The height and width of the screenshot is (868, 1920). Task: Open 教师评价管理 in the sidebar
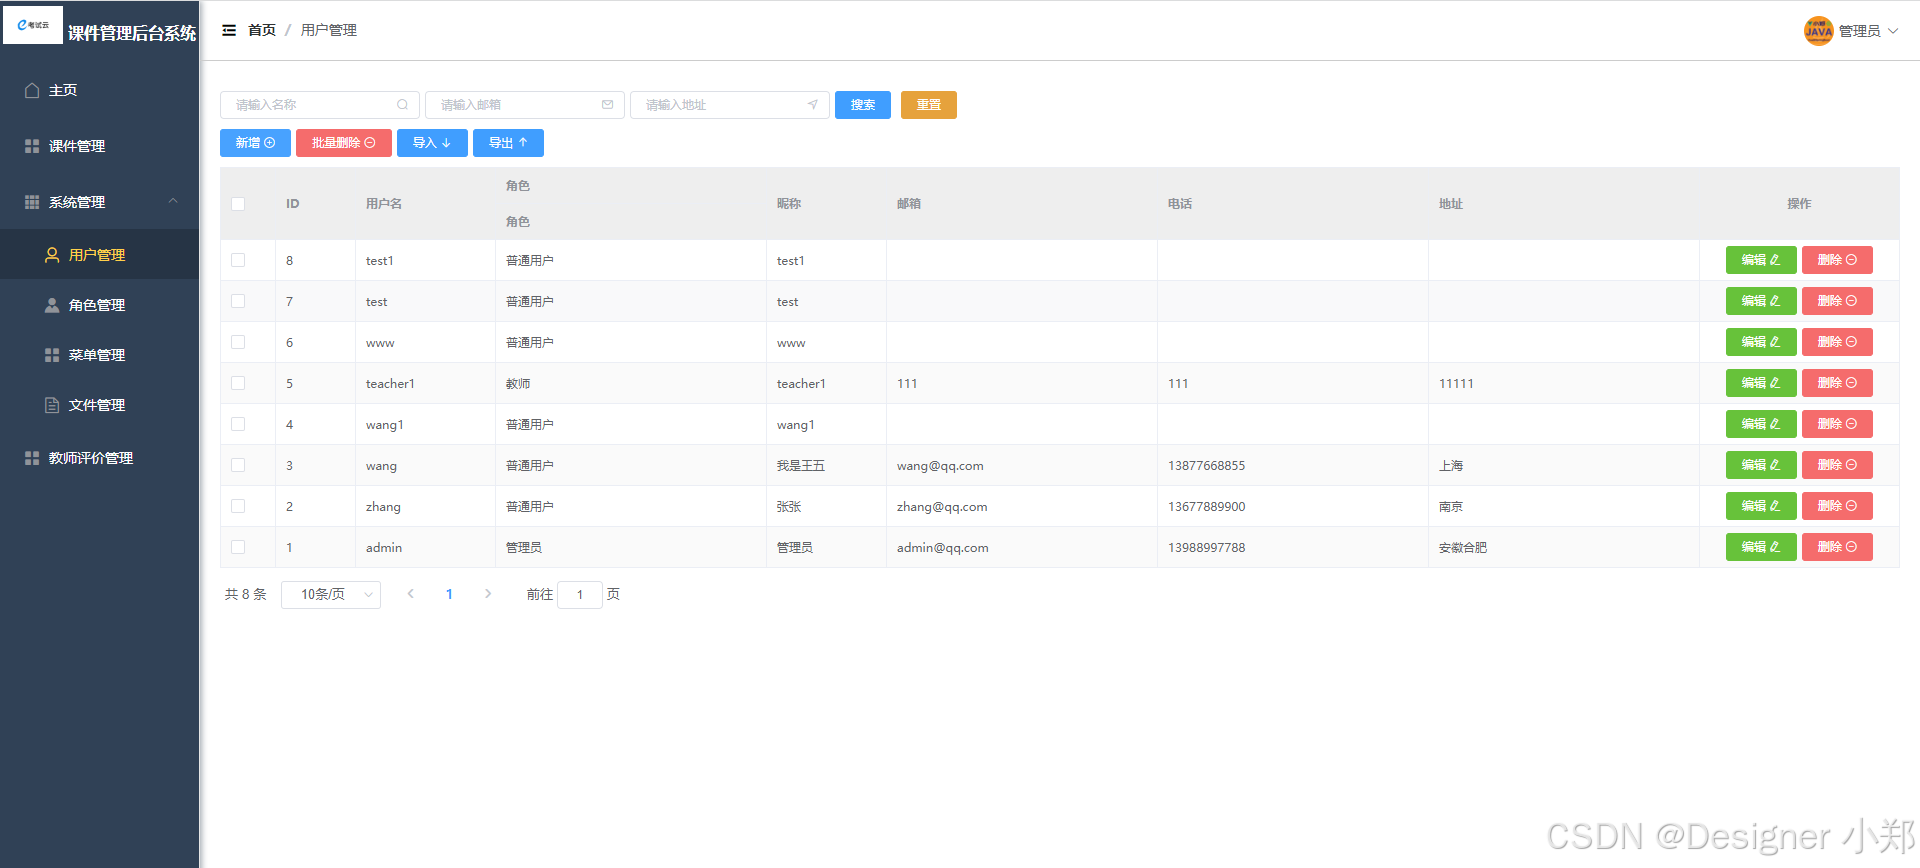(100, 458)
